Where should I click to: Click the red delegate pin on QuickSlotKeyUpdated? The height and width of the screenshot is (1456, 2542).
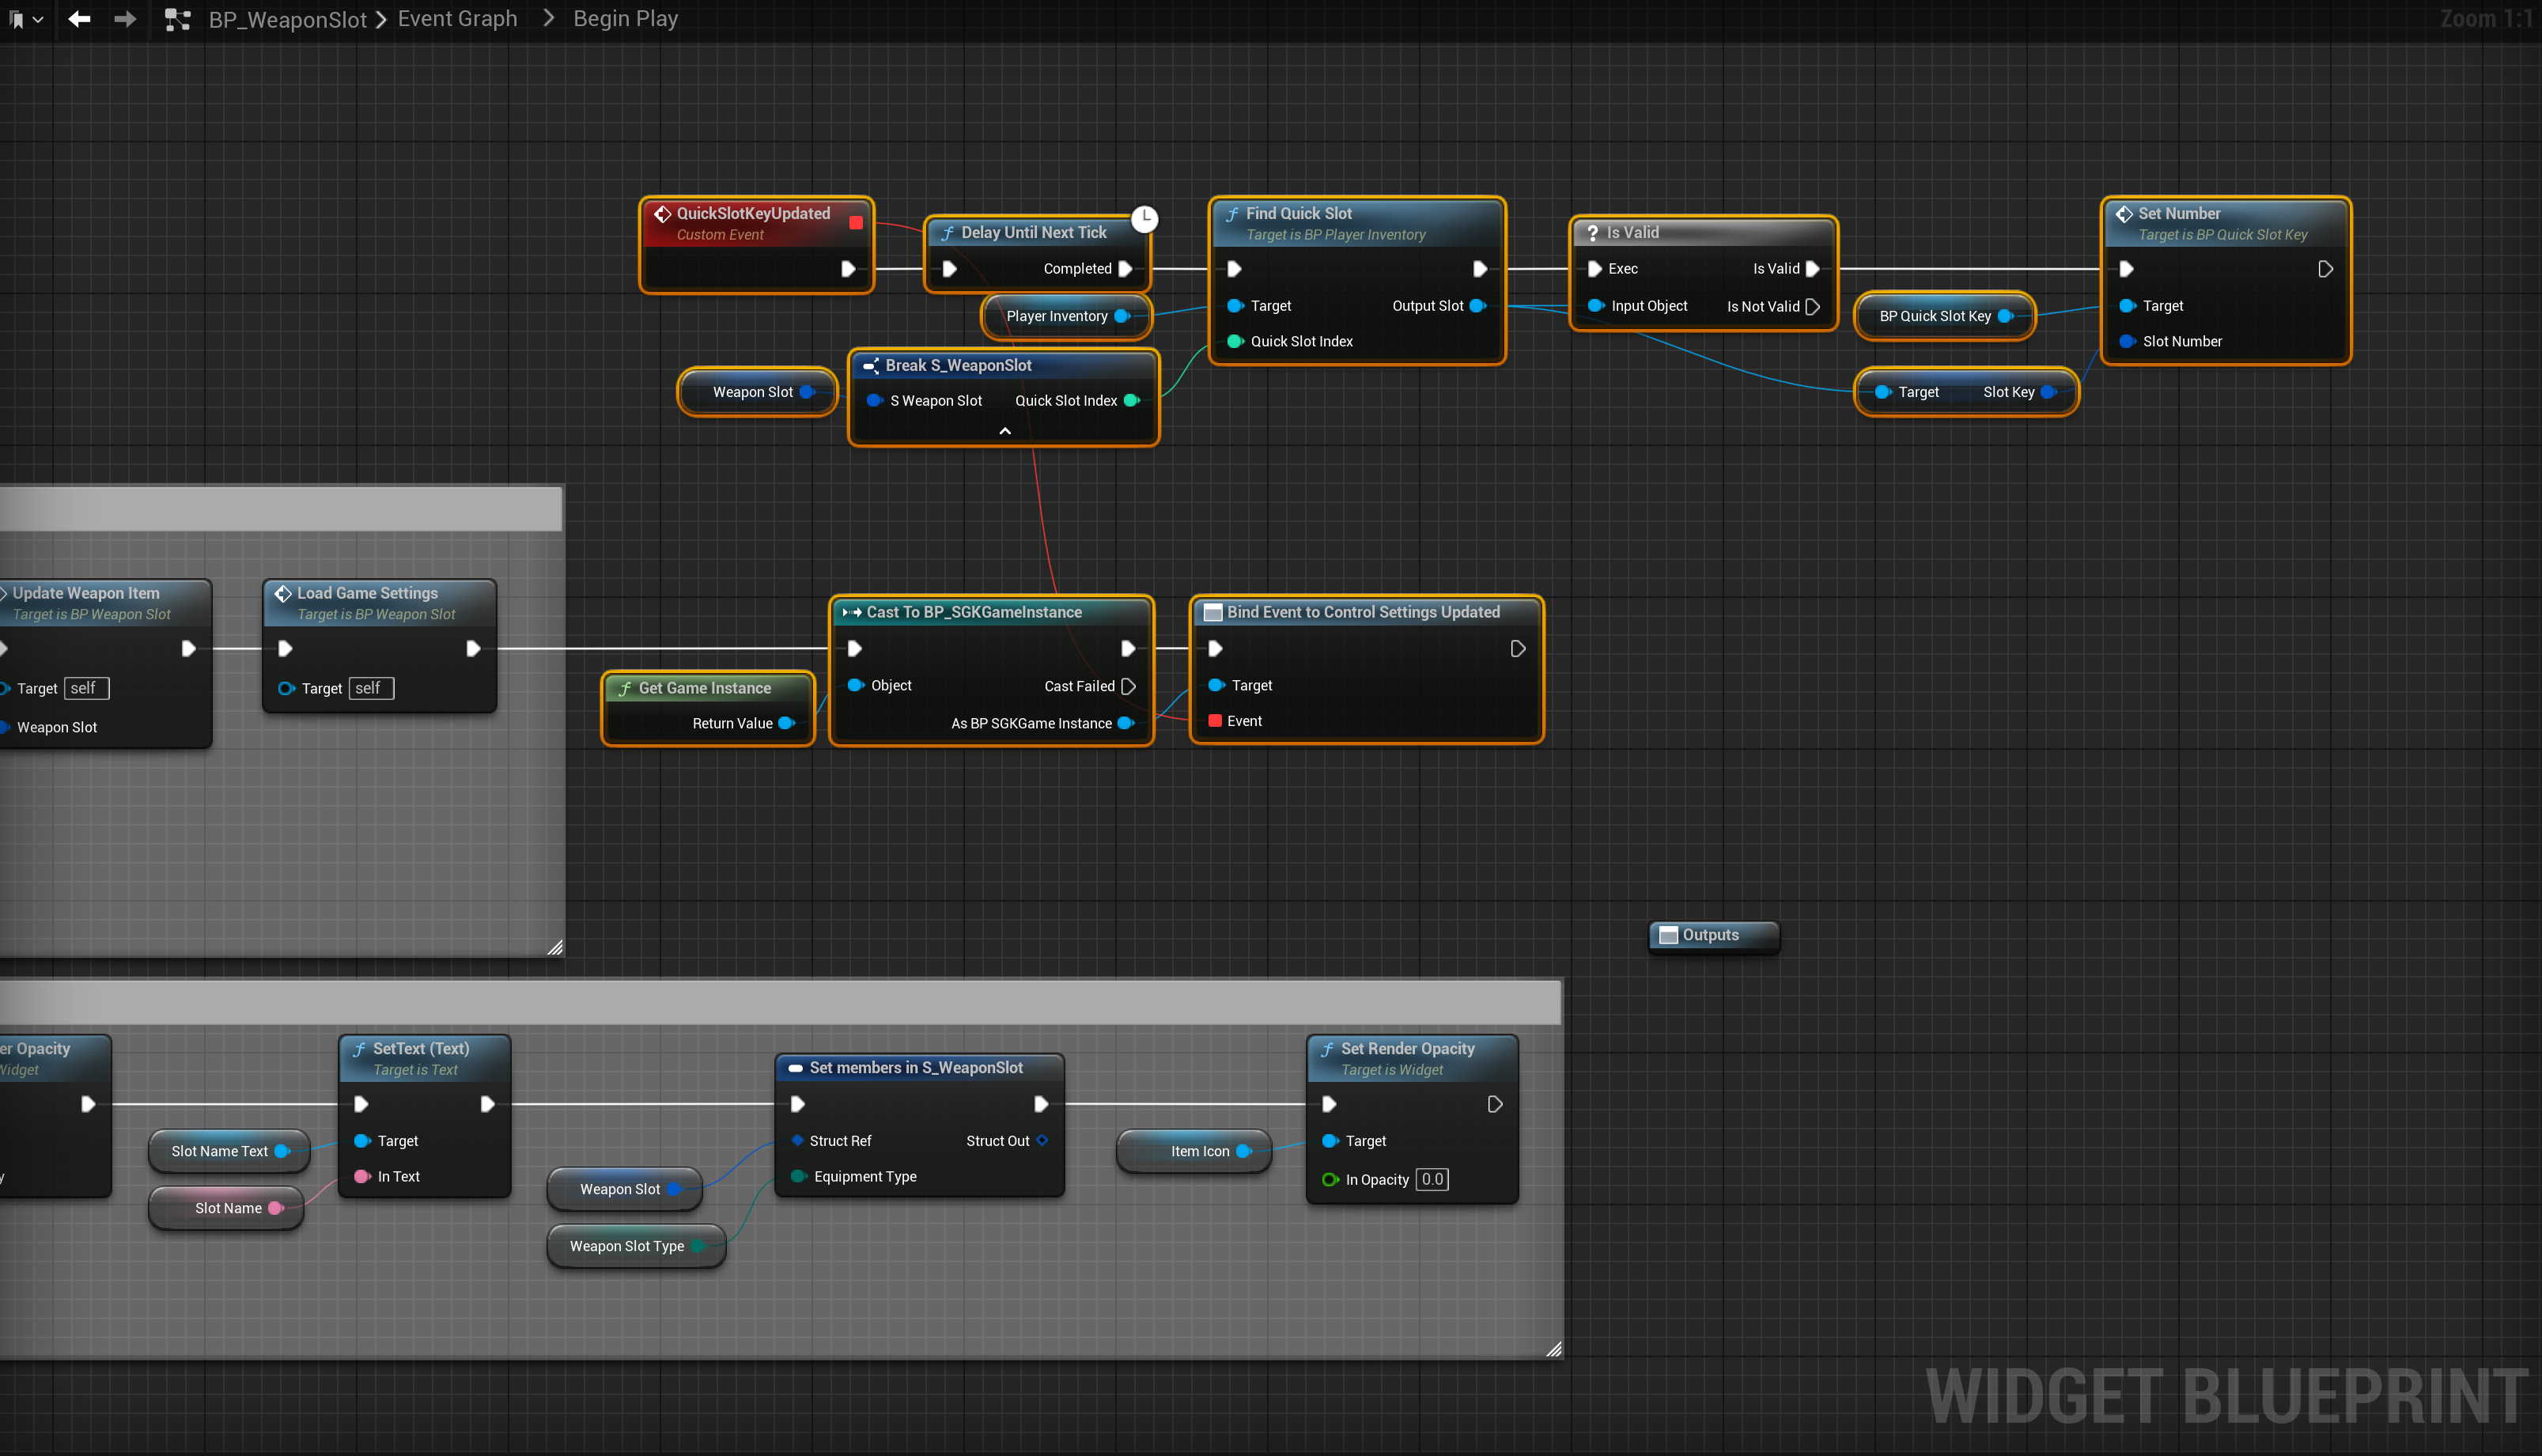pos(856,222)
